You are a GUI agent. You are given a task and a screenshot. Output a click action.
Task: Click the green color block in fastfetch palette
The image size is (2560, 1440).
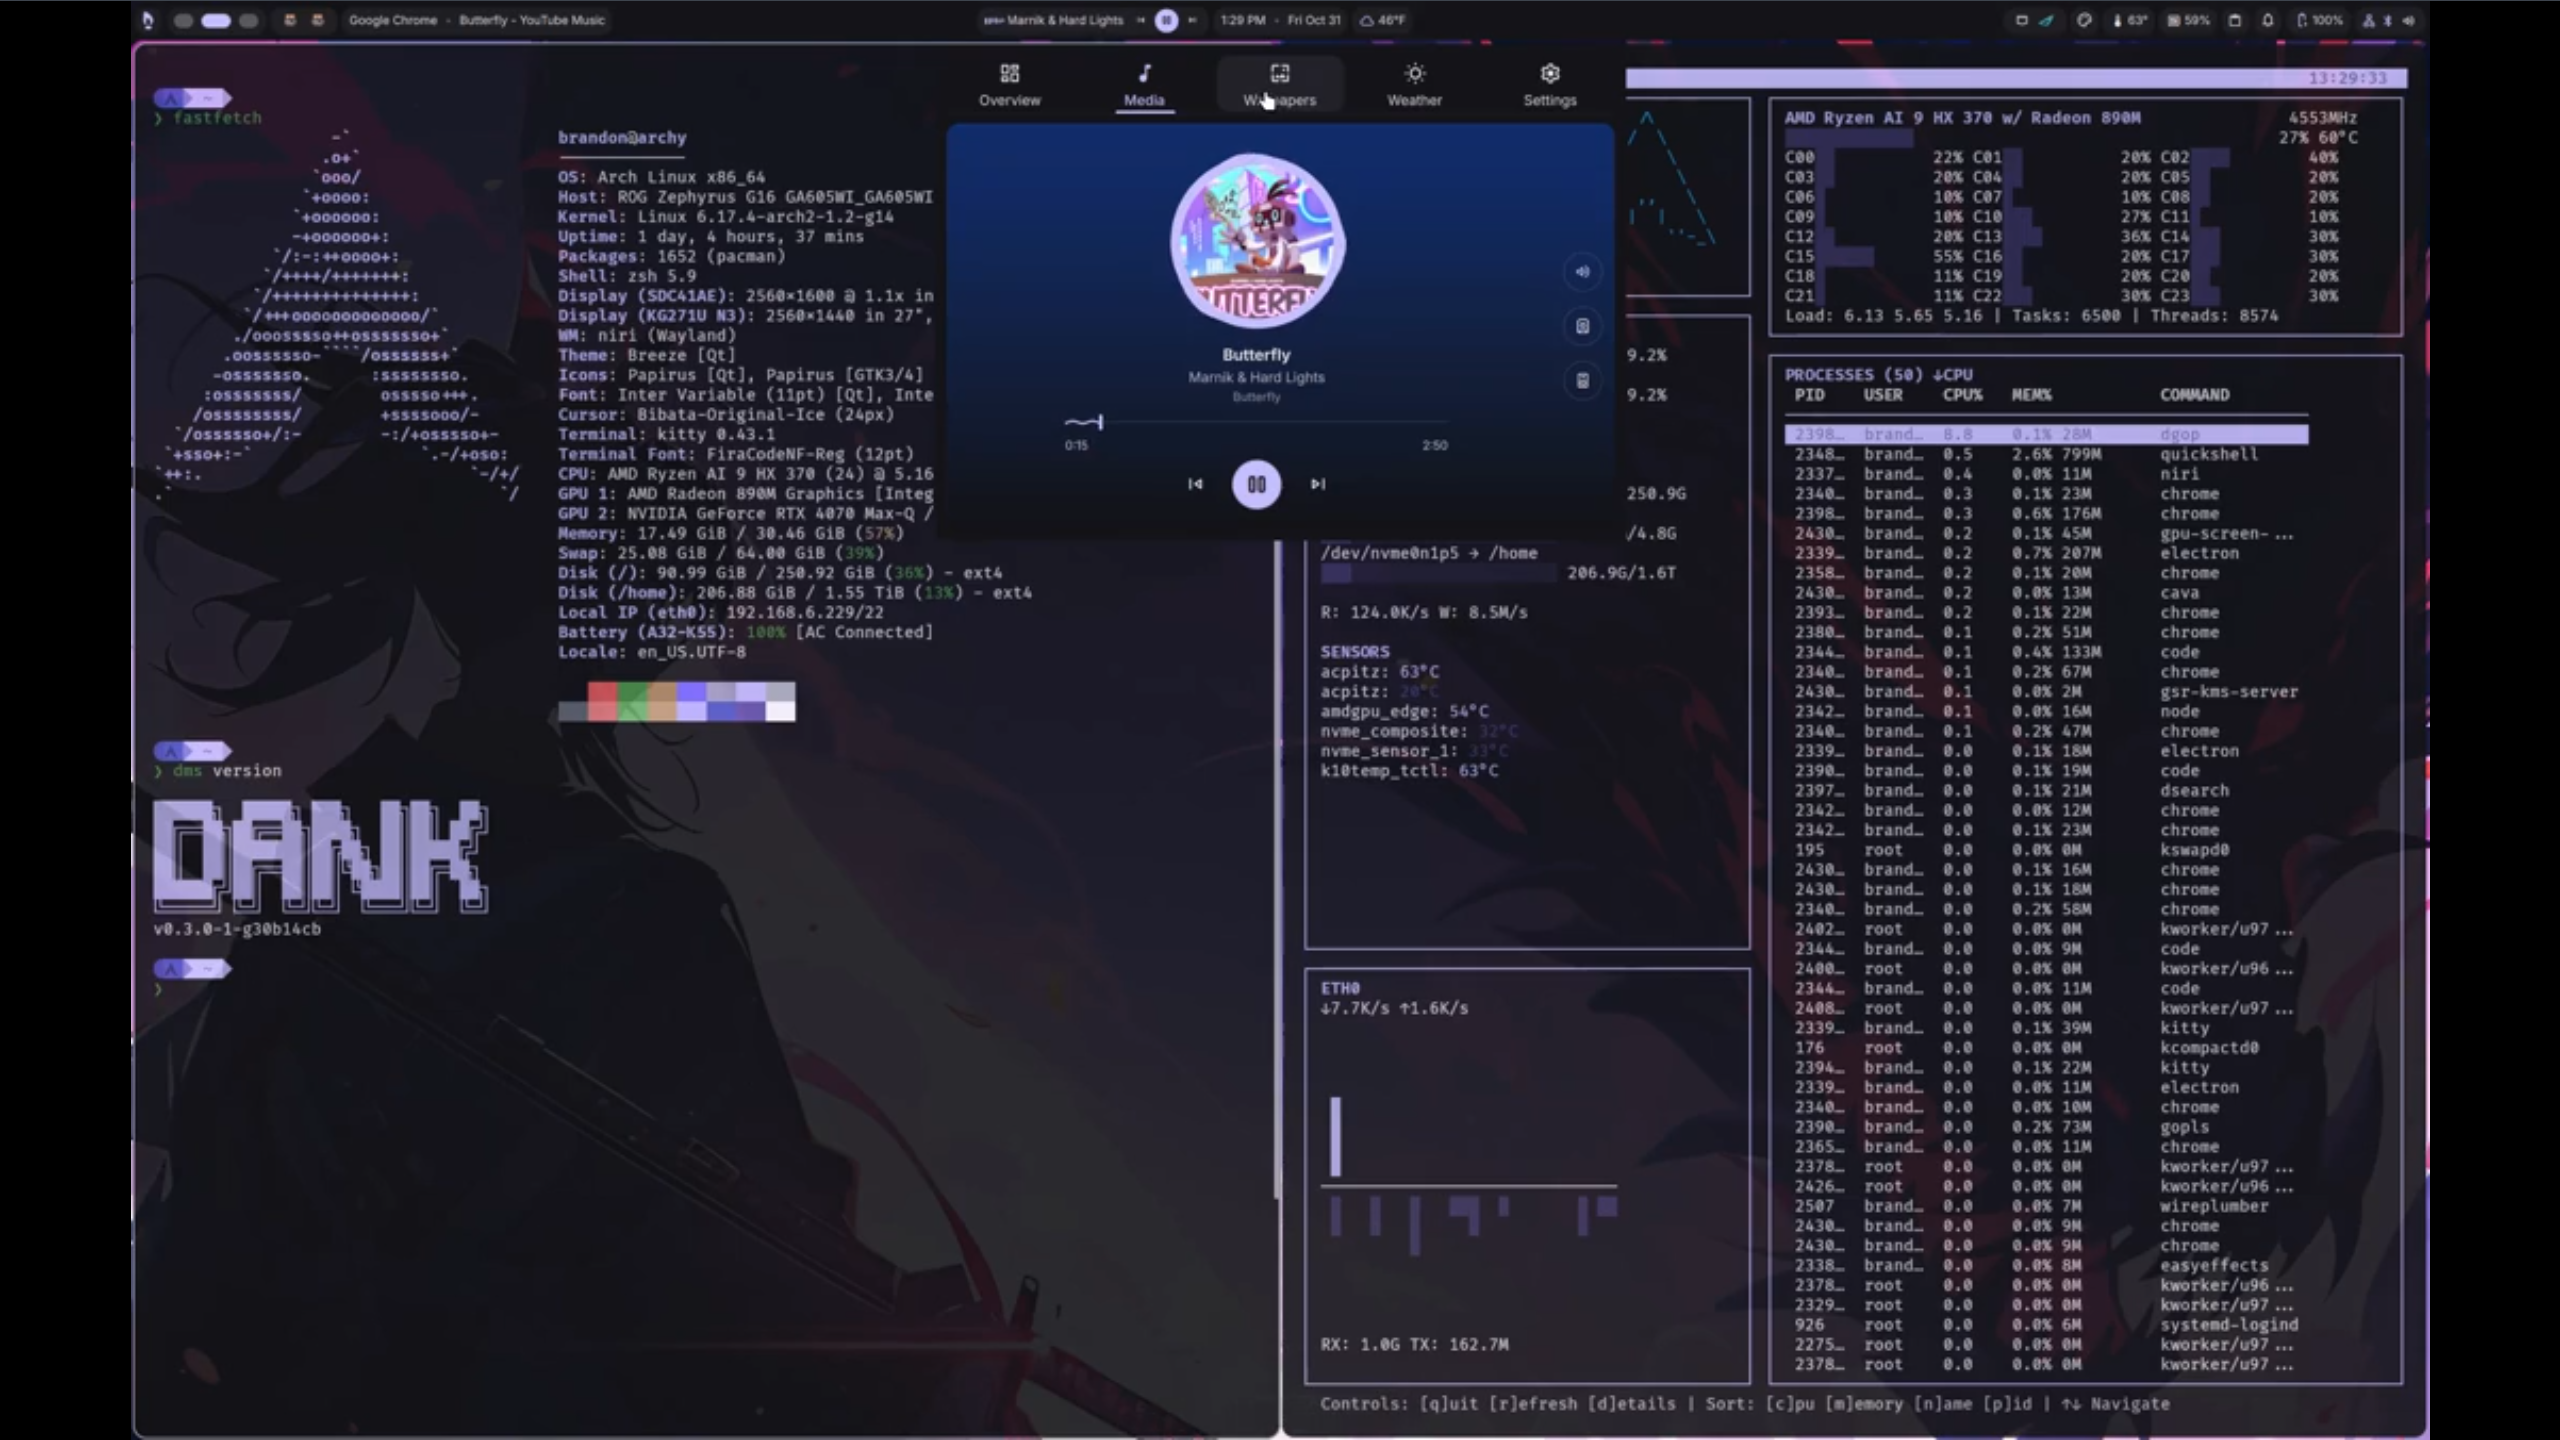[632, 701]
